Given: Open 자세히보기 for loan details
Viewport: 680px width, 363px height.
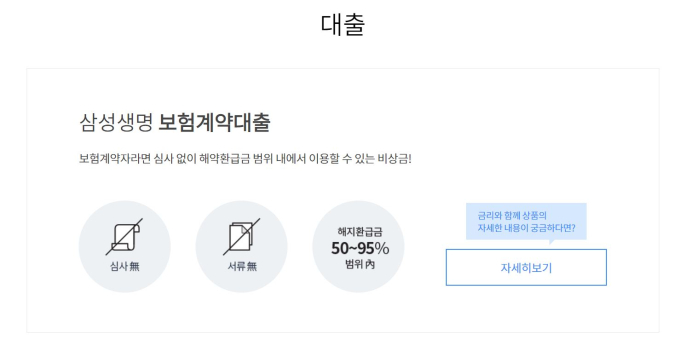Looking at the screenshot, I should (x=526, y=268).
